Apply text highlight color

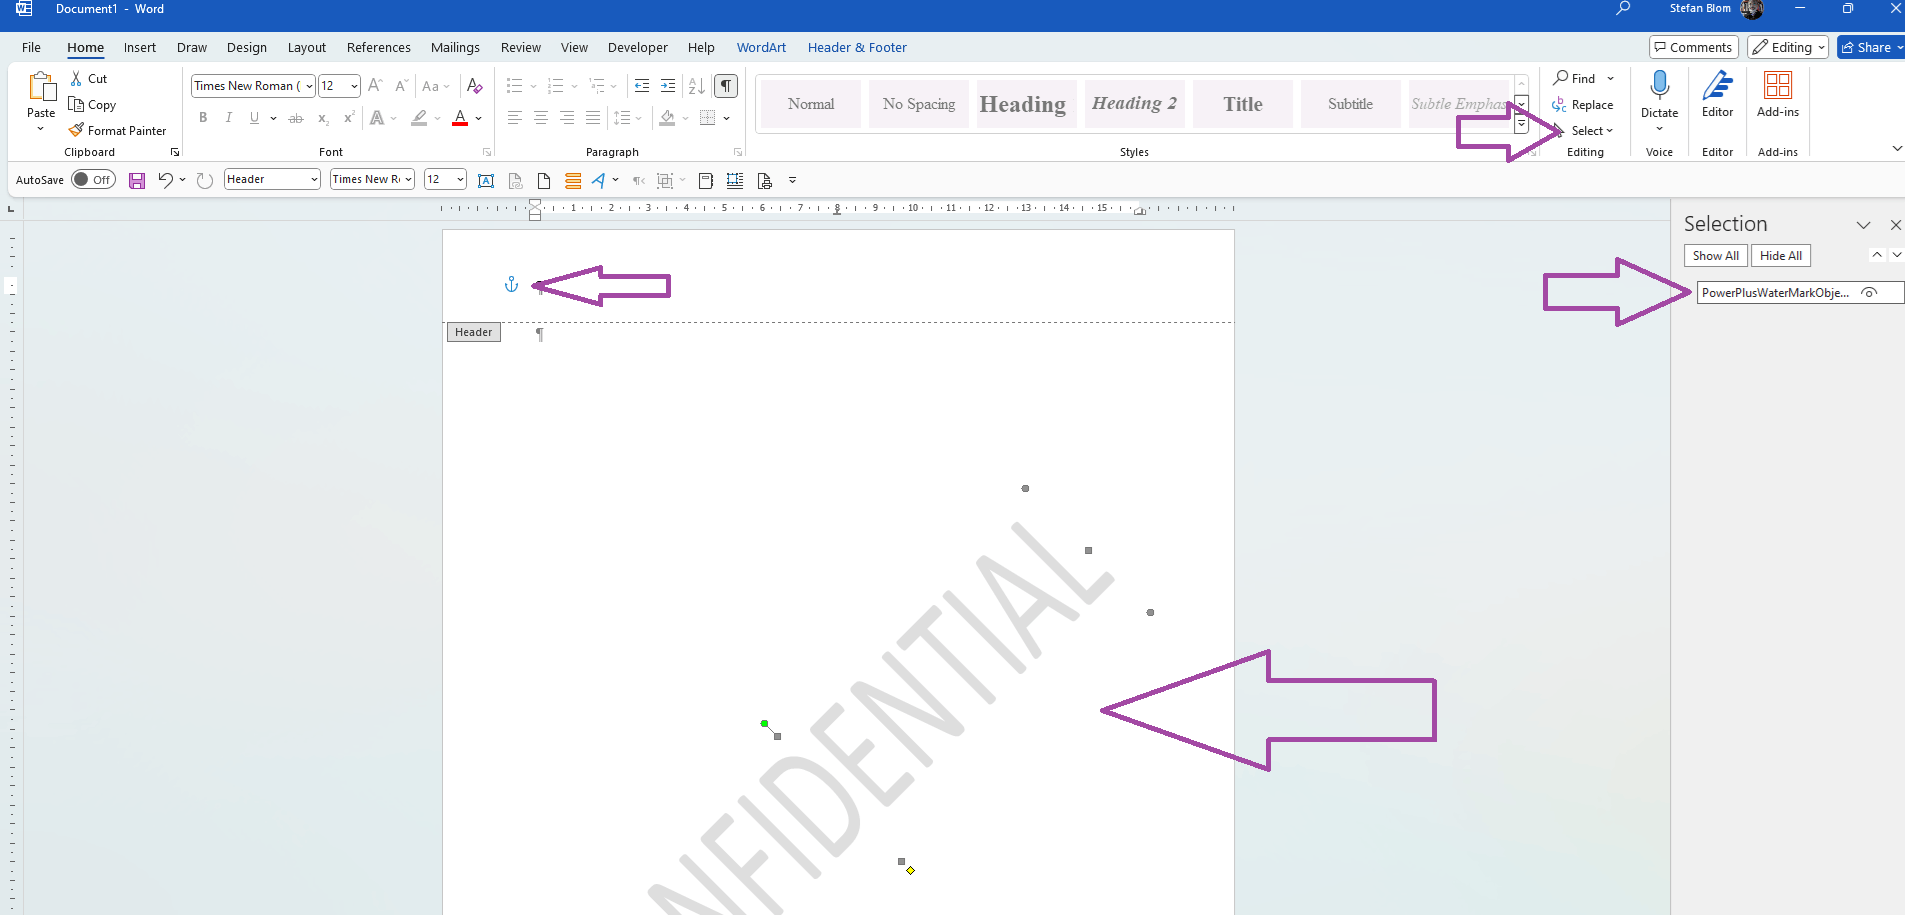(x=419, y=118)
